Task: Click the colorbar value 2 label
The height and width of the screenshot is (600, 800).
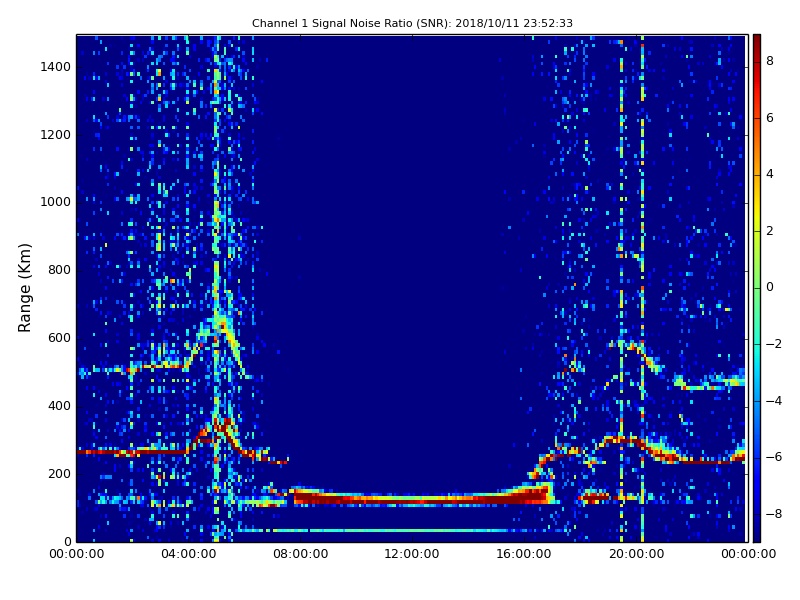Action: pyautogui.click(x=770, y=231)
